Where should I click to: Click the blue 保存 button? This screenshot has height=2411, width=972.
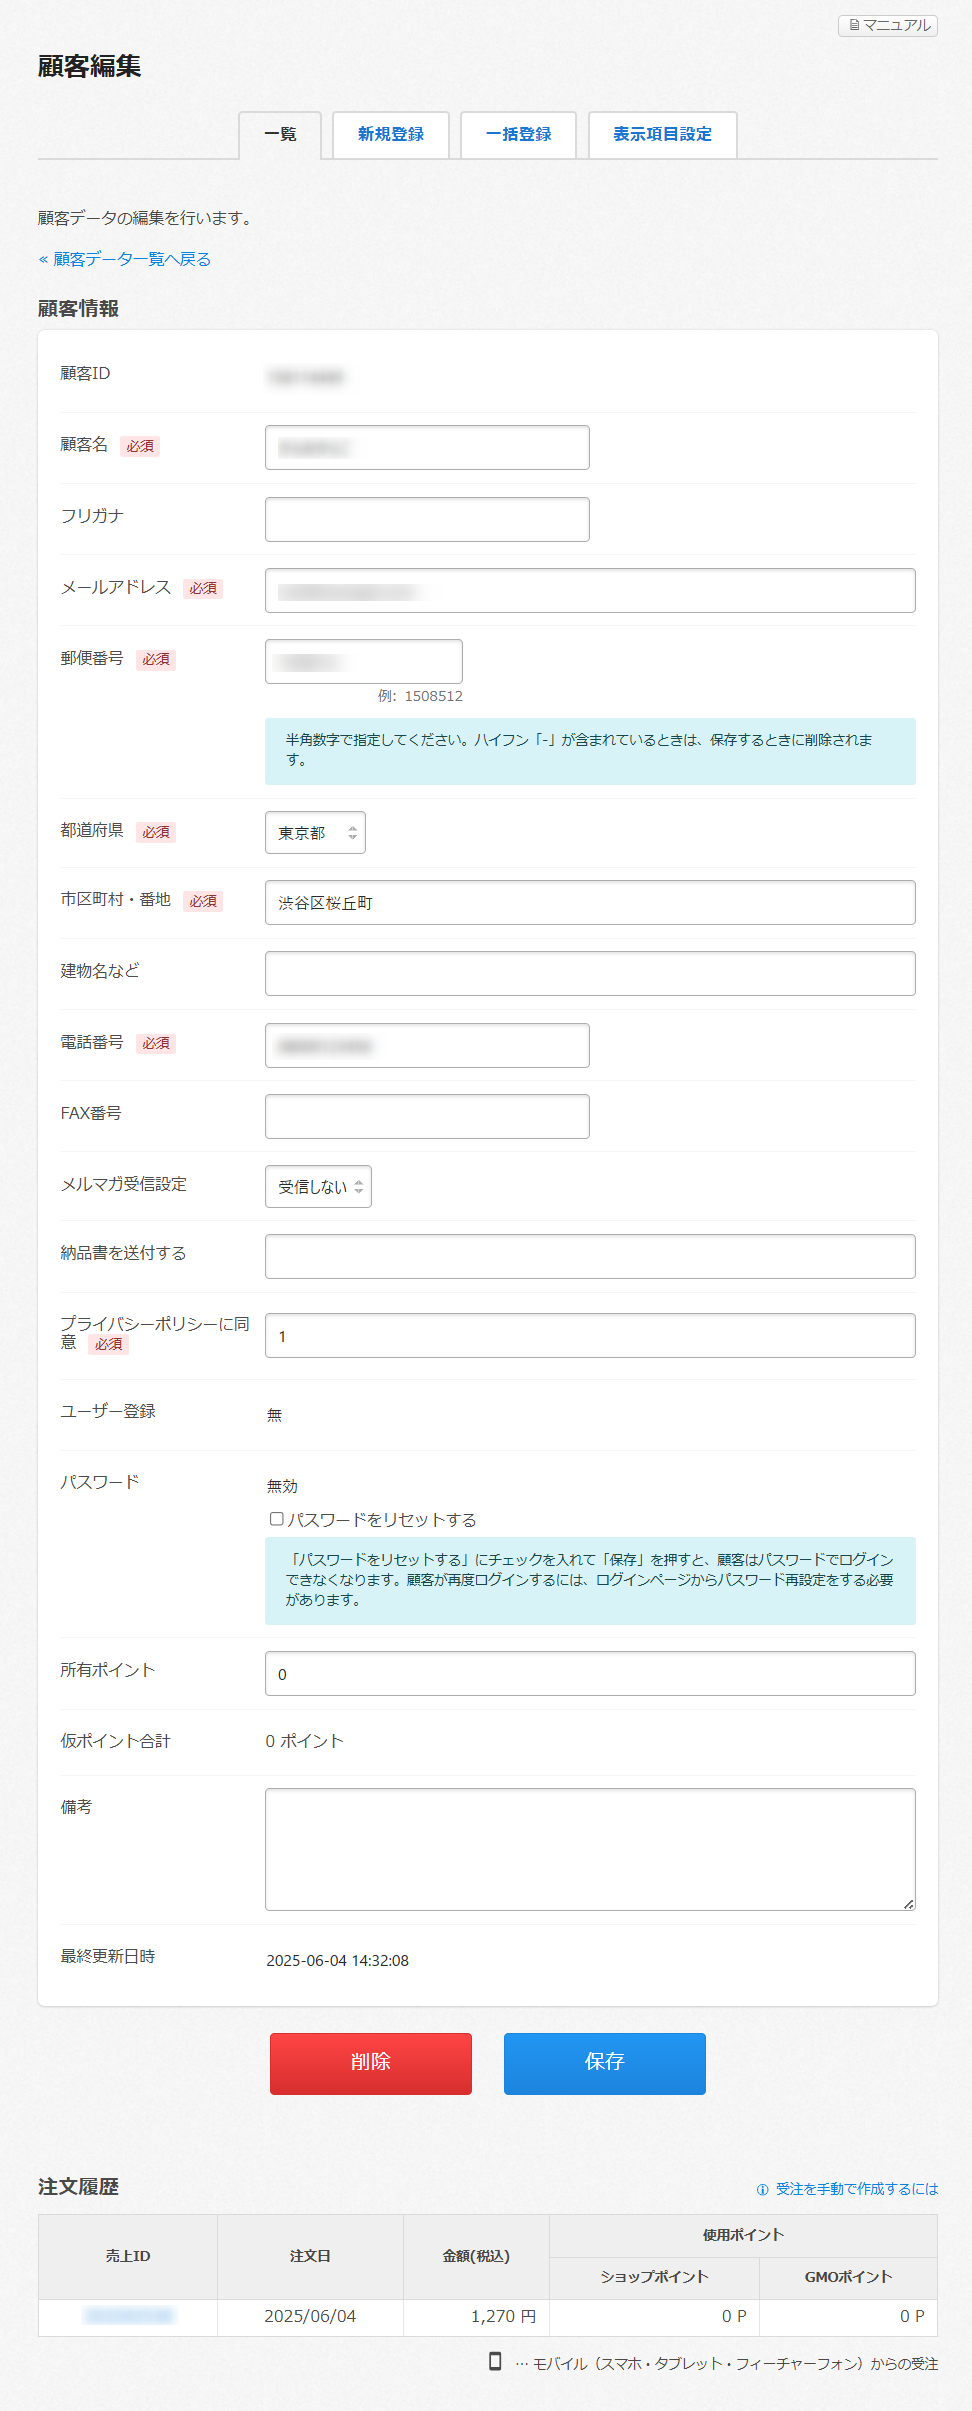point(604,2064)
